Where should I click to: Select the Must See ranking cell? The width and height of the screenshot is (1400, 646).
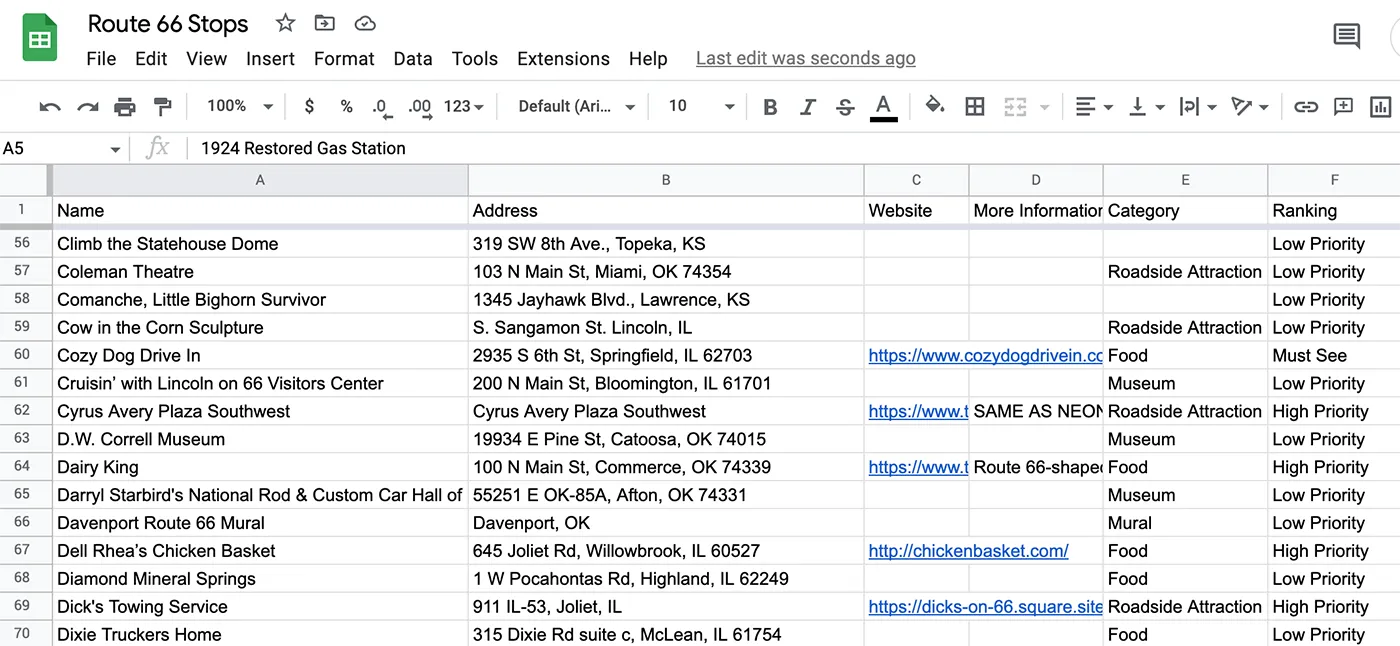[1334, 356]
